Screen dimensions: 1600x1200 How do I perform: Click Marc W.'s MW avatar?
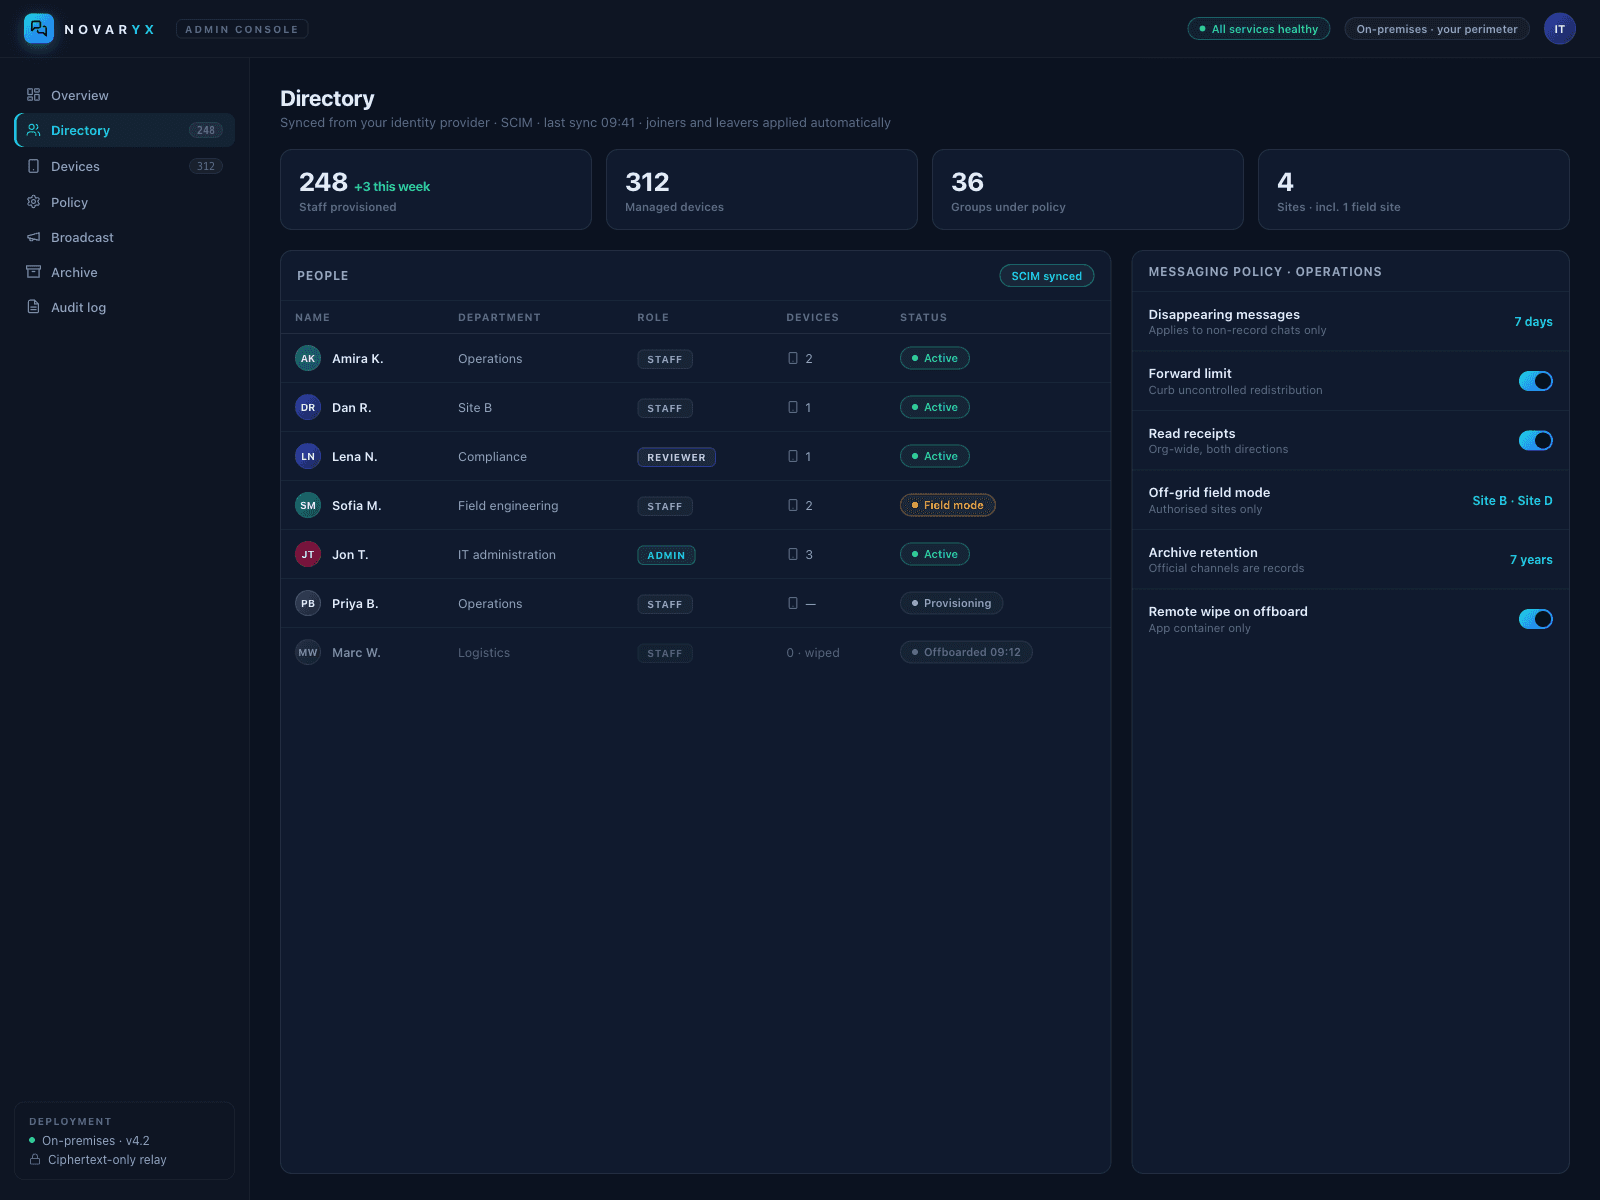[308, 652]
